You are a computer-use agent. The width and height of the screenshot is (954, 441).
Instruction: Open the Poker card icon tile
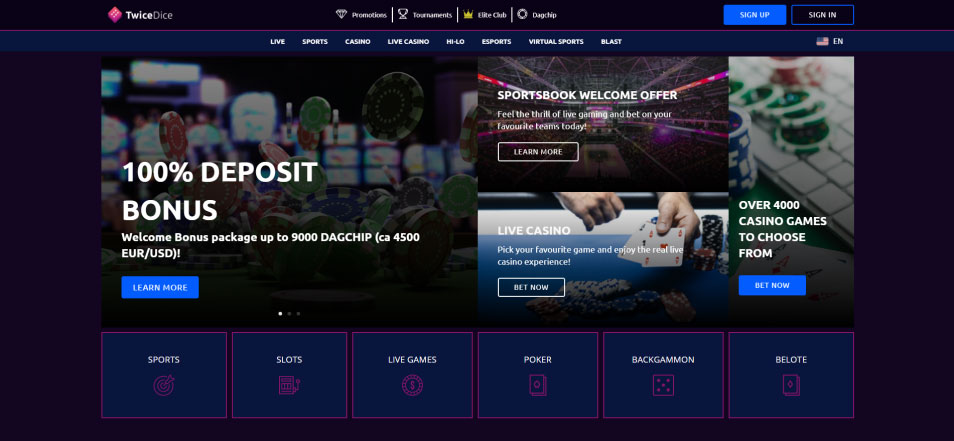[x=537, y=375]
